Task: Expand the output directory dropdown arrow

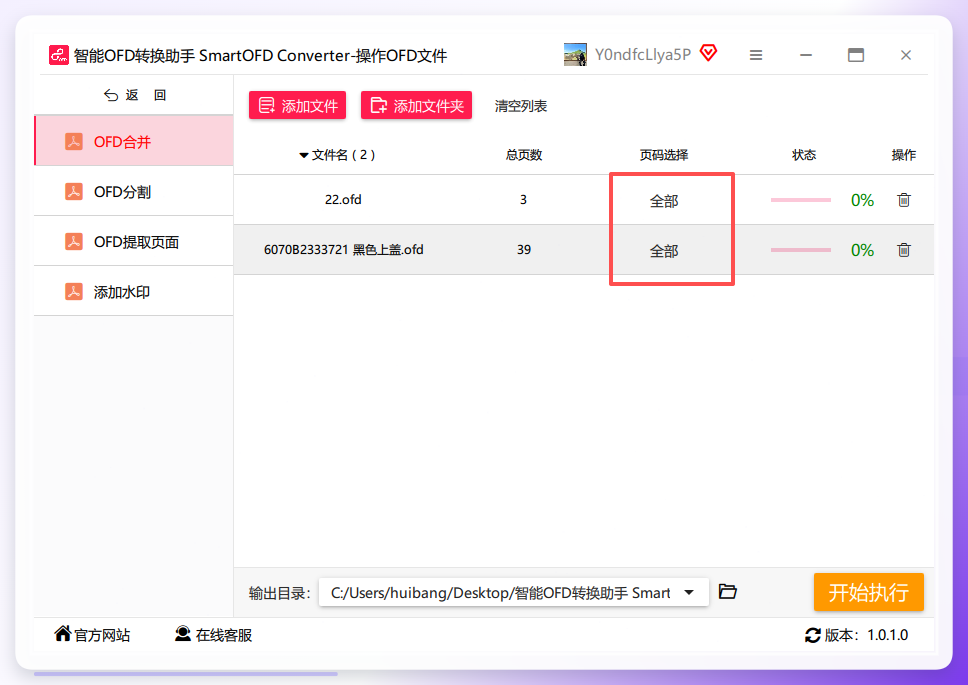Action: (689, 592)
